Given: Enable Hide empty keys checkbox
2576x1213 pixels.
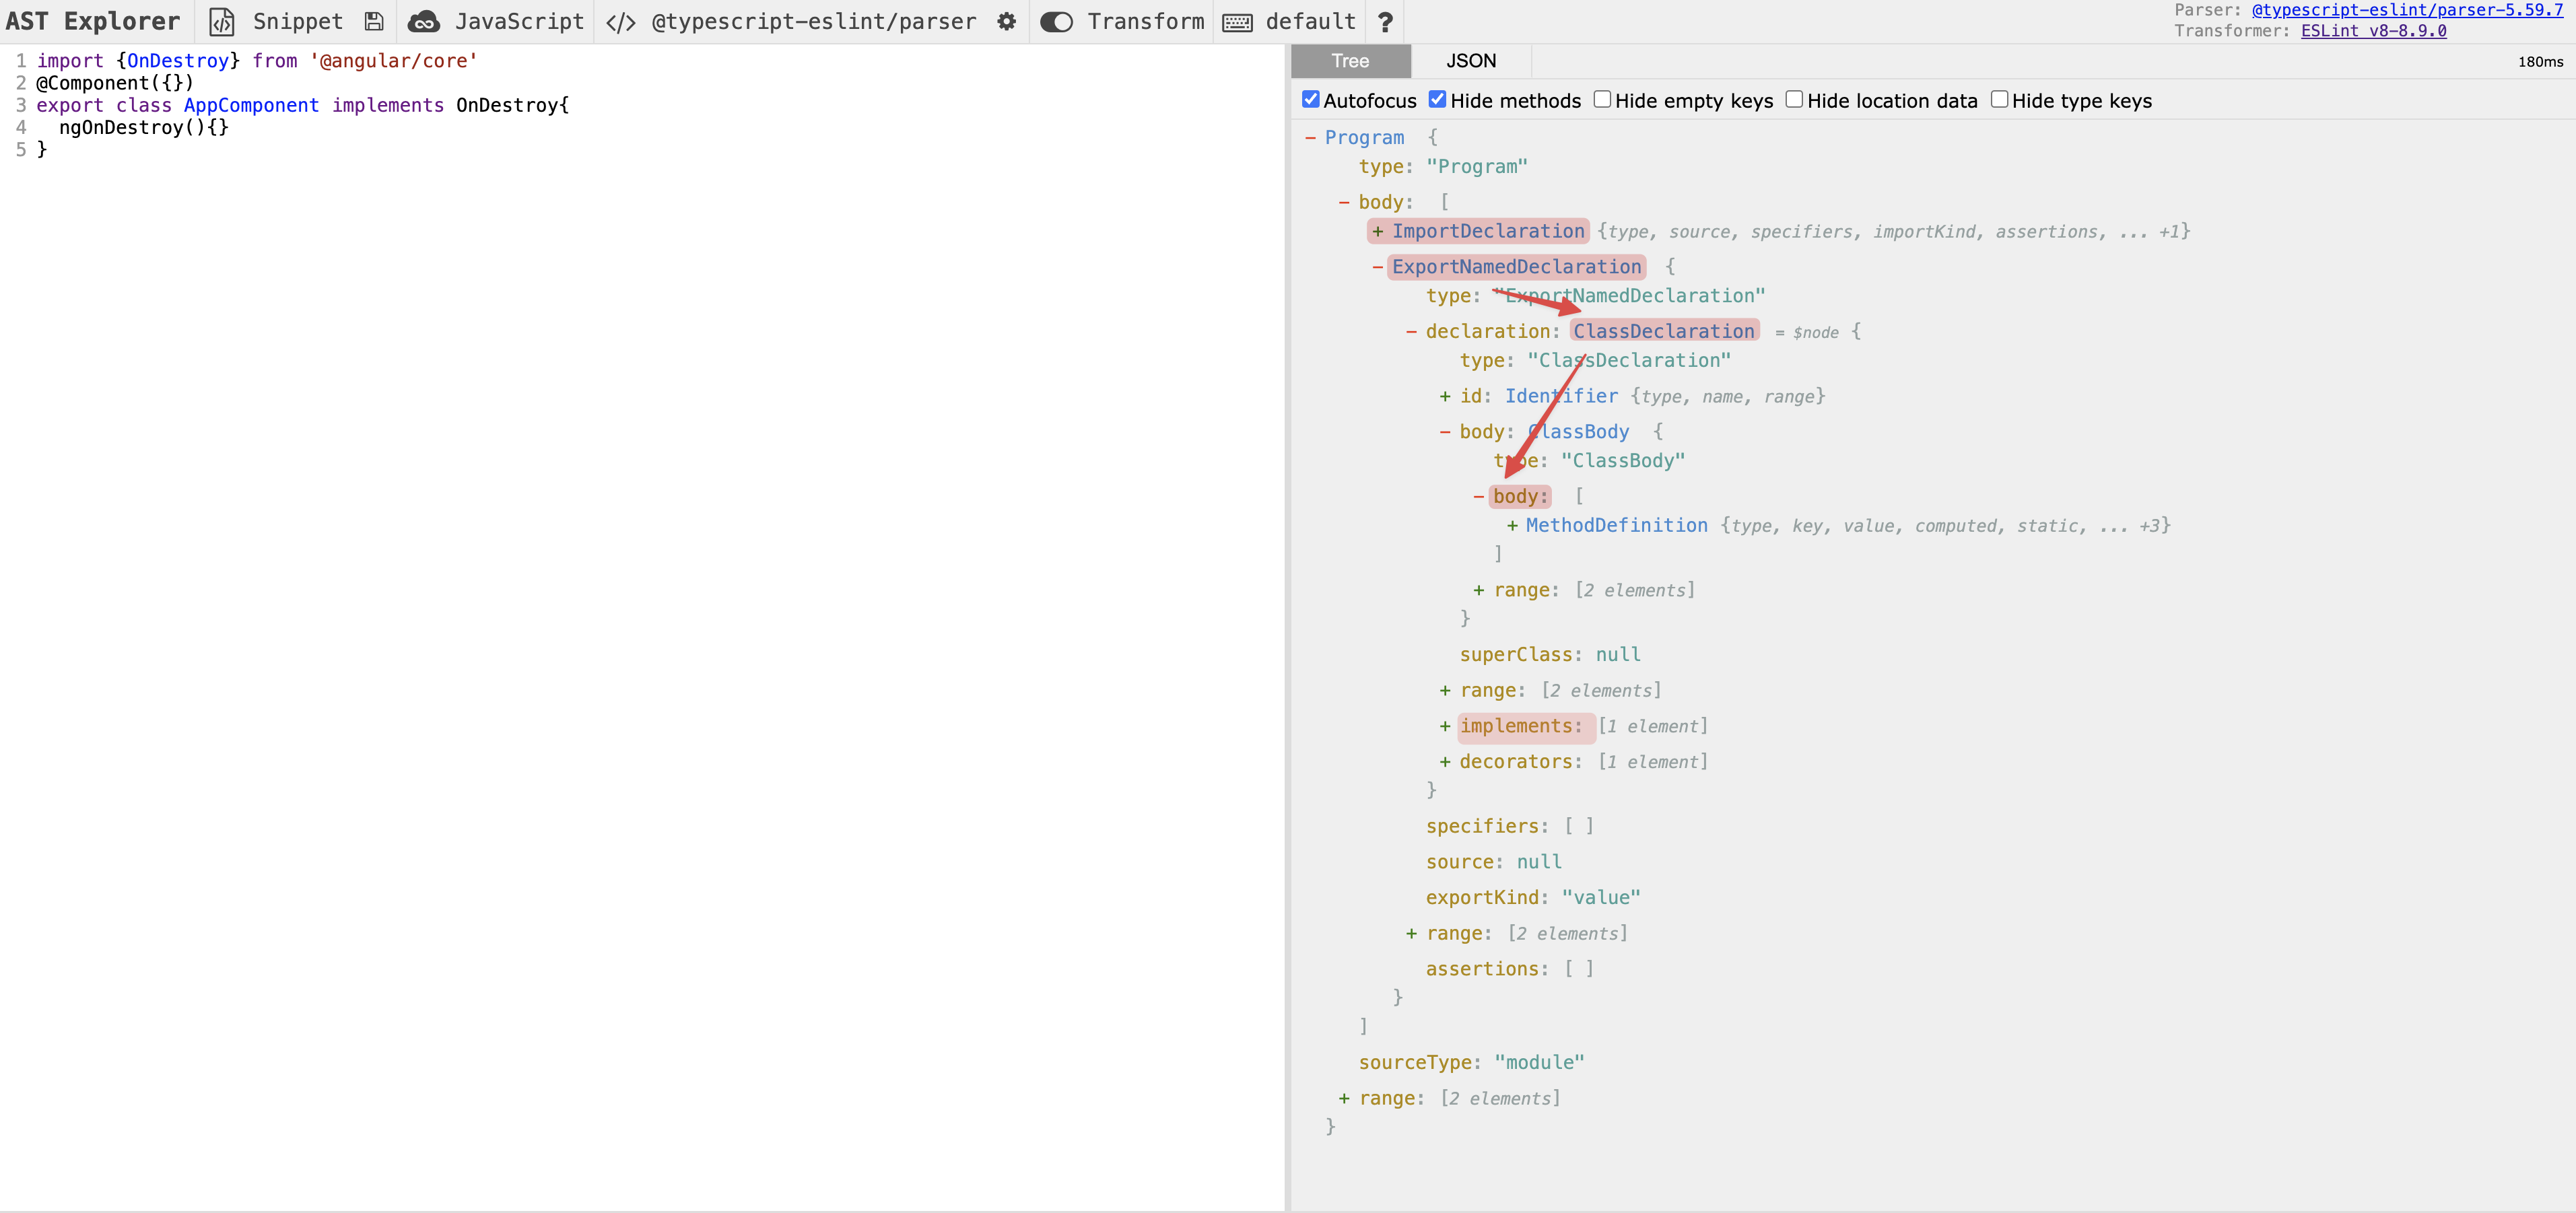Looking at the screenshot, I should (1602, 99).
